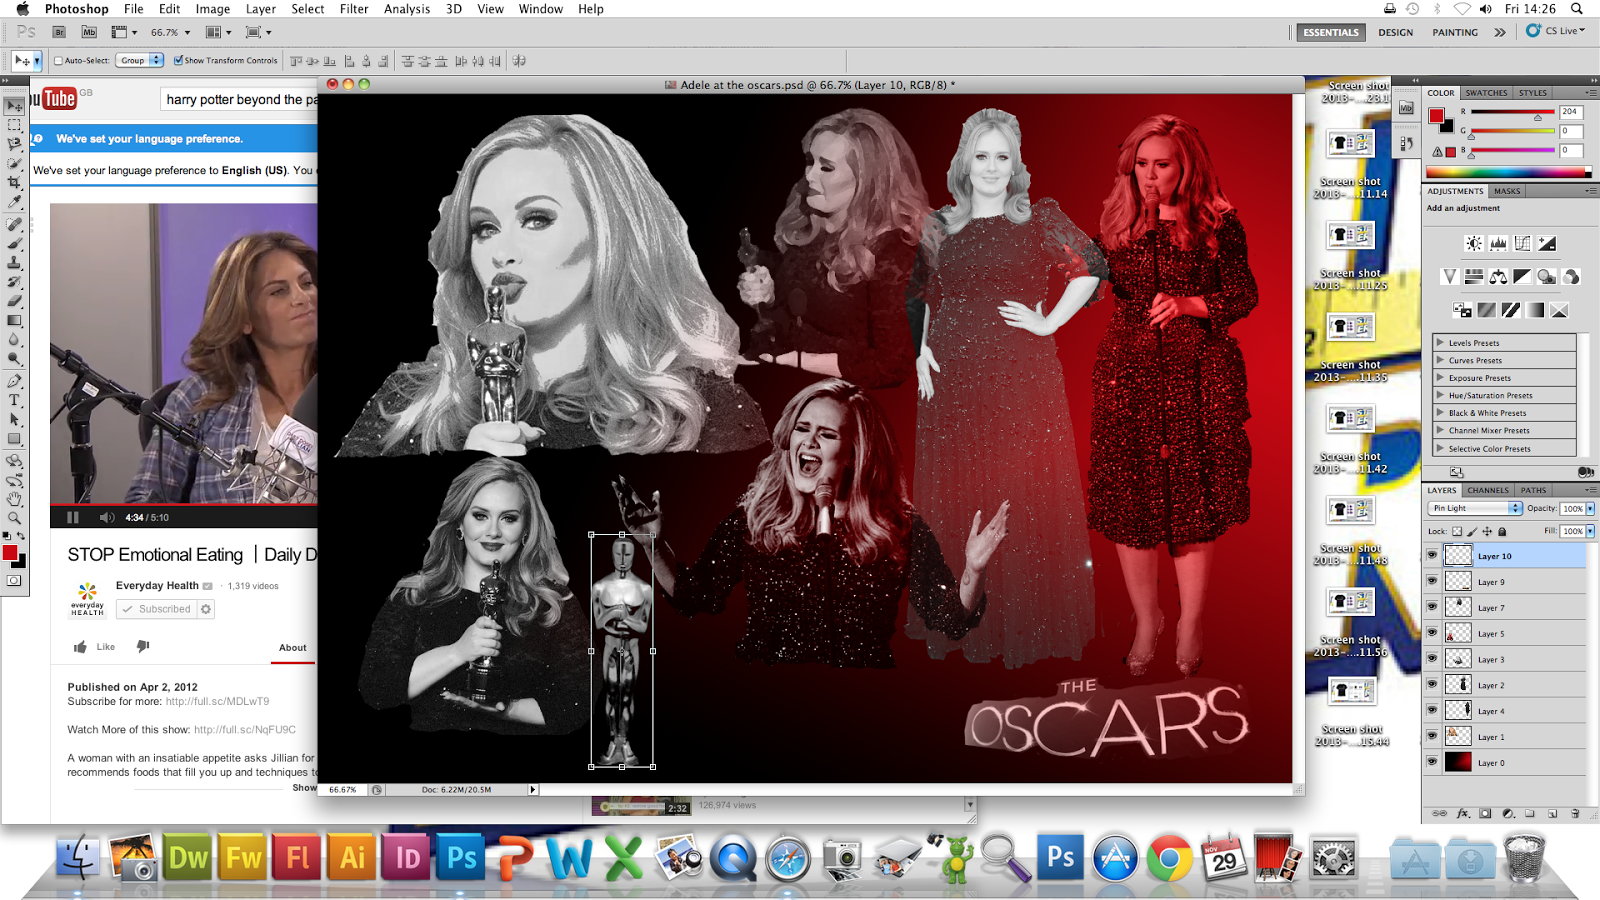Screen dimensions: 1600x900
Task: Select the Type tool
Action: pos(14,400)
